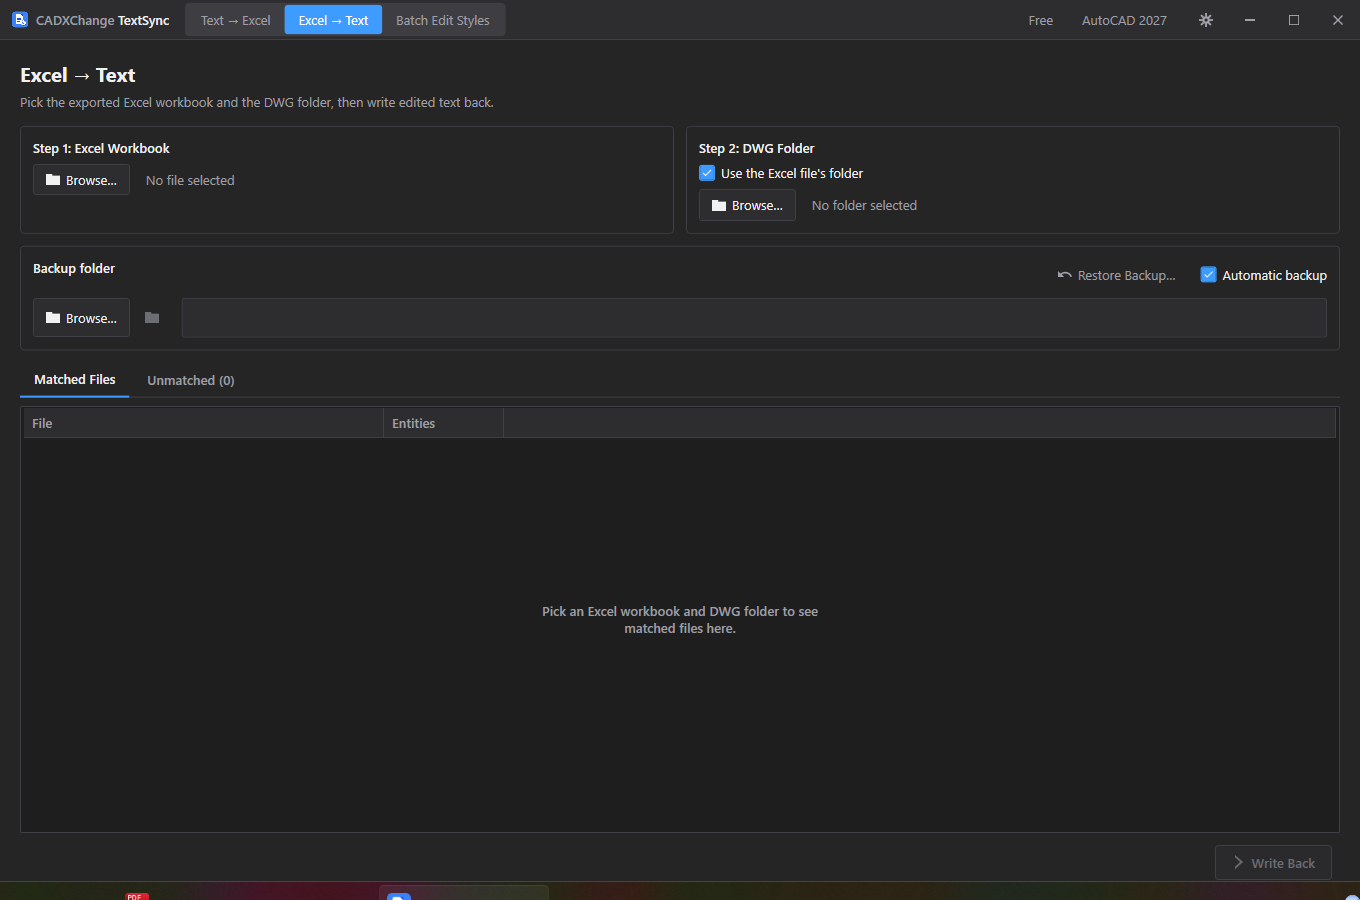Click the AutoCAD 2027 version label
This screenshot has height=900, width=1360.
1124,20
